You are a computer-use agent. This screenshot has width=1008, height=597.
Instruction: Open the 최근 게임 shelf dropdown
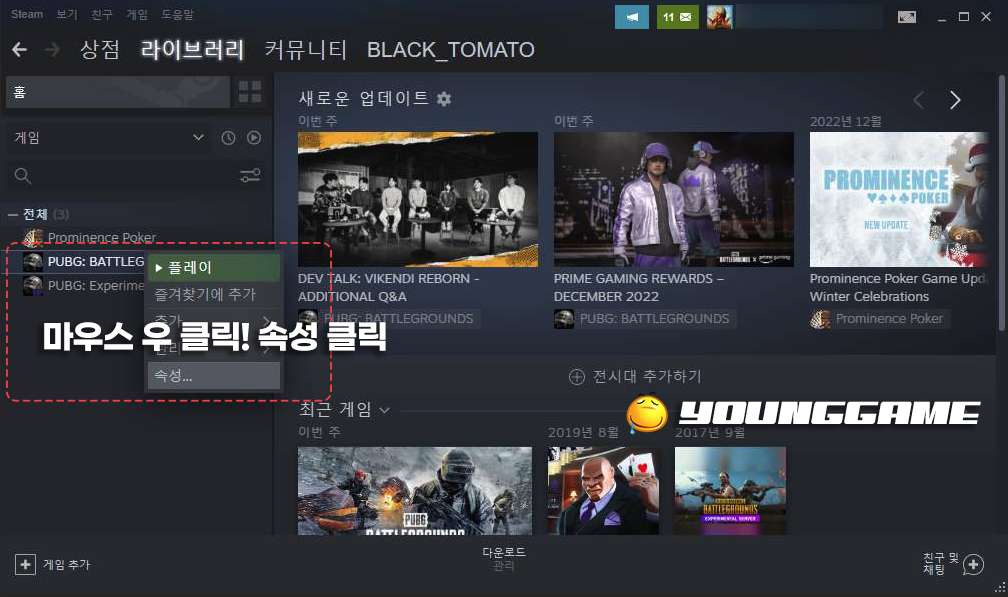tap(384, 410)
